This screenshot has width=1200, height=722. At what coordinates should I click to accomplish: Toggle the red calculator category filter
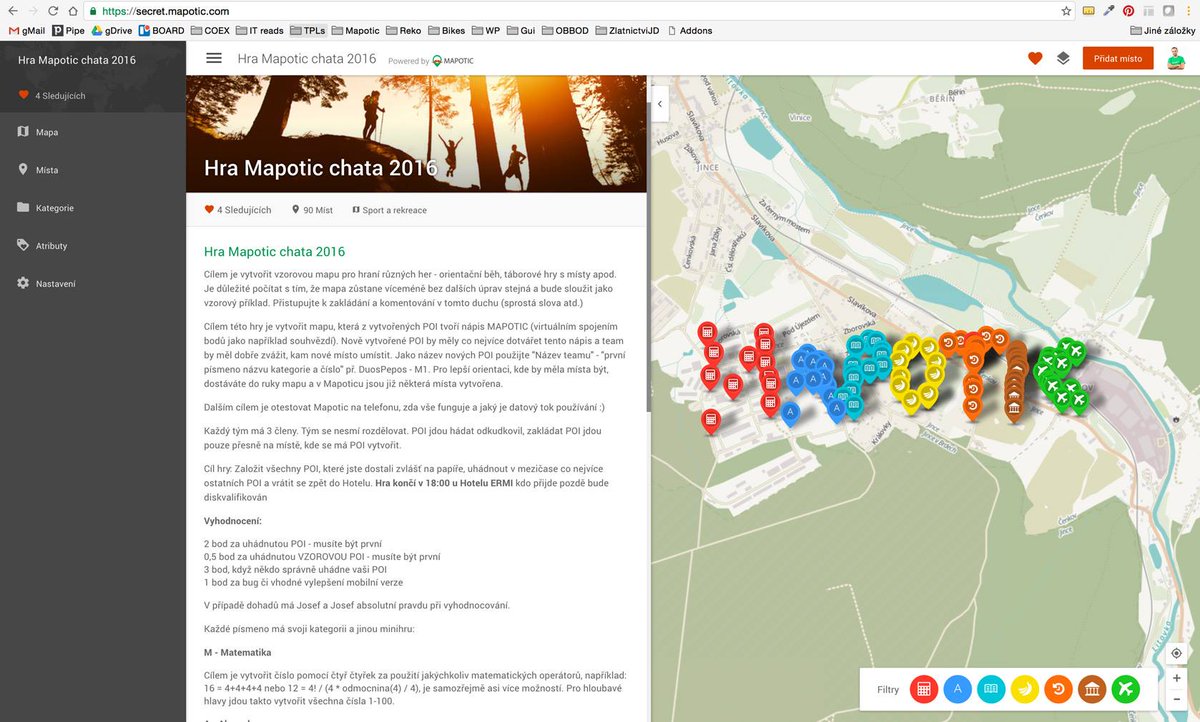924,689
